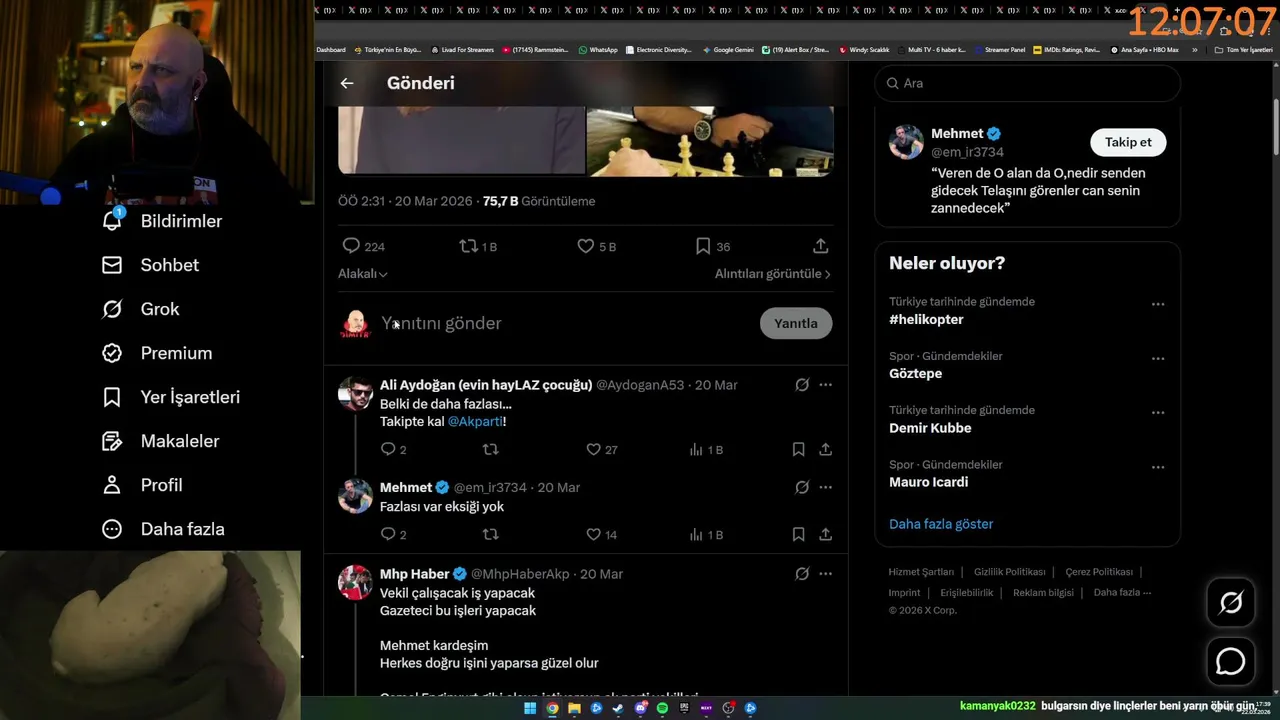Open trending topic #helikopter

pyautogui.click(x=926, y=320)
